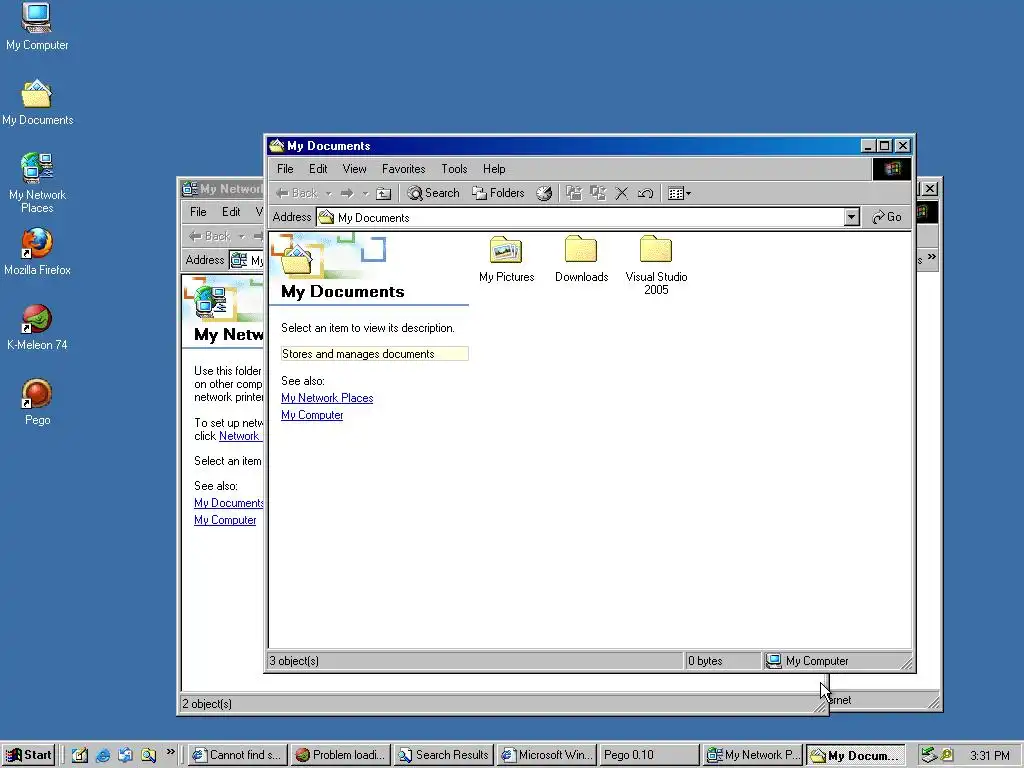Image resolution: width=1024 pixels, height=768 pixels.
Task: Expand the Address bar dropdown
Action: [851, 217]
